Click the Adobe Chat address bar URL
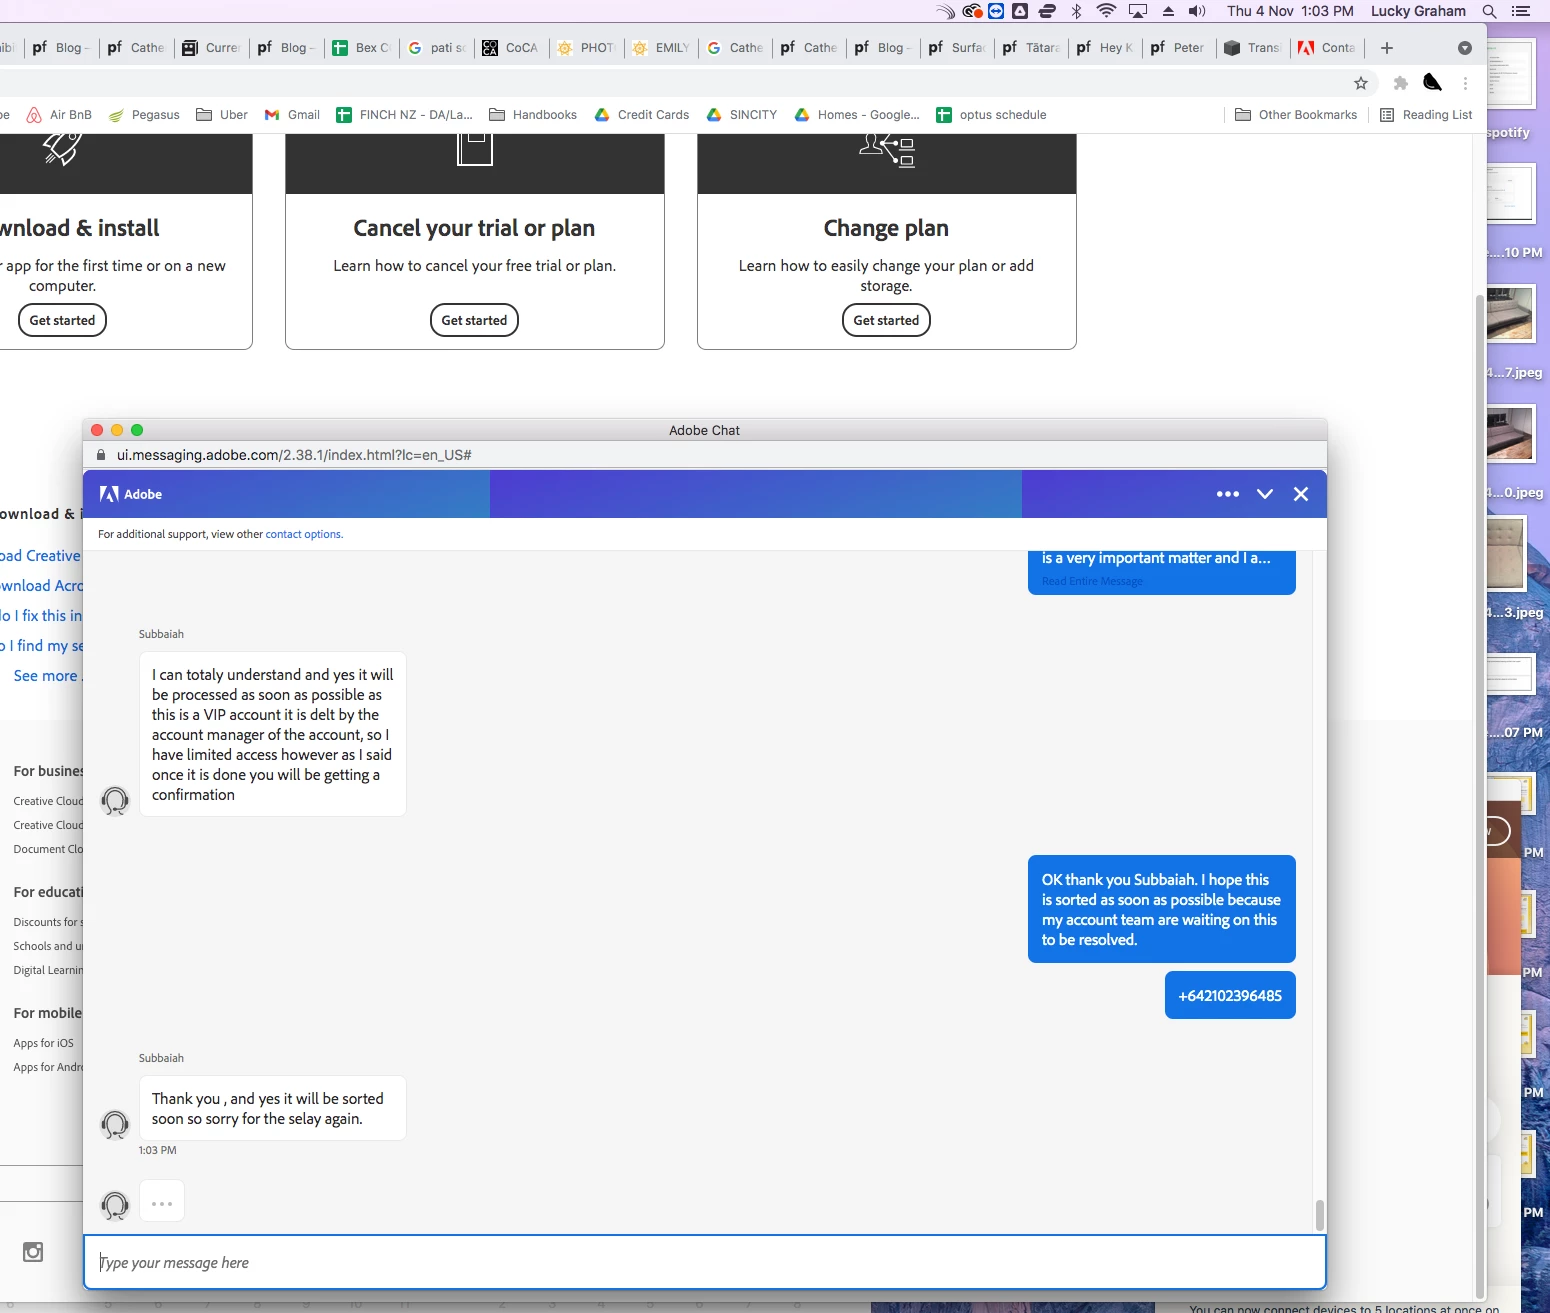The image size is (1550, 1313). point(294,455)
